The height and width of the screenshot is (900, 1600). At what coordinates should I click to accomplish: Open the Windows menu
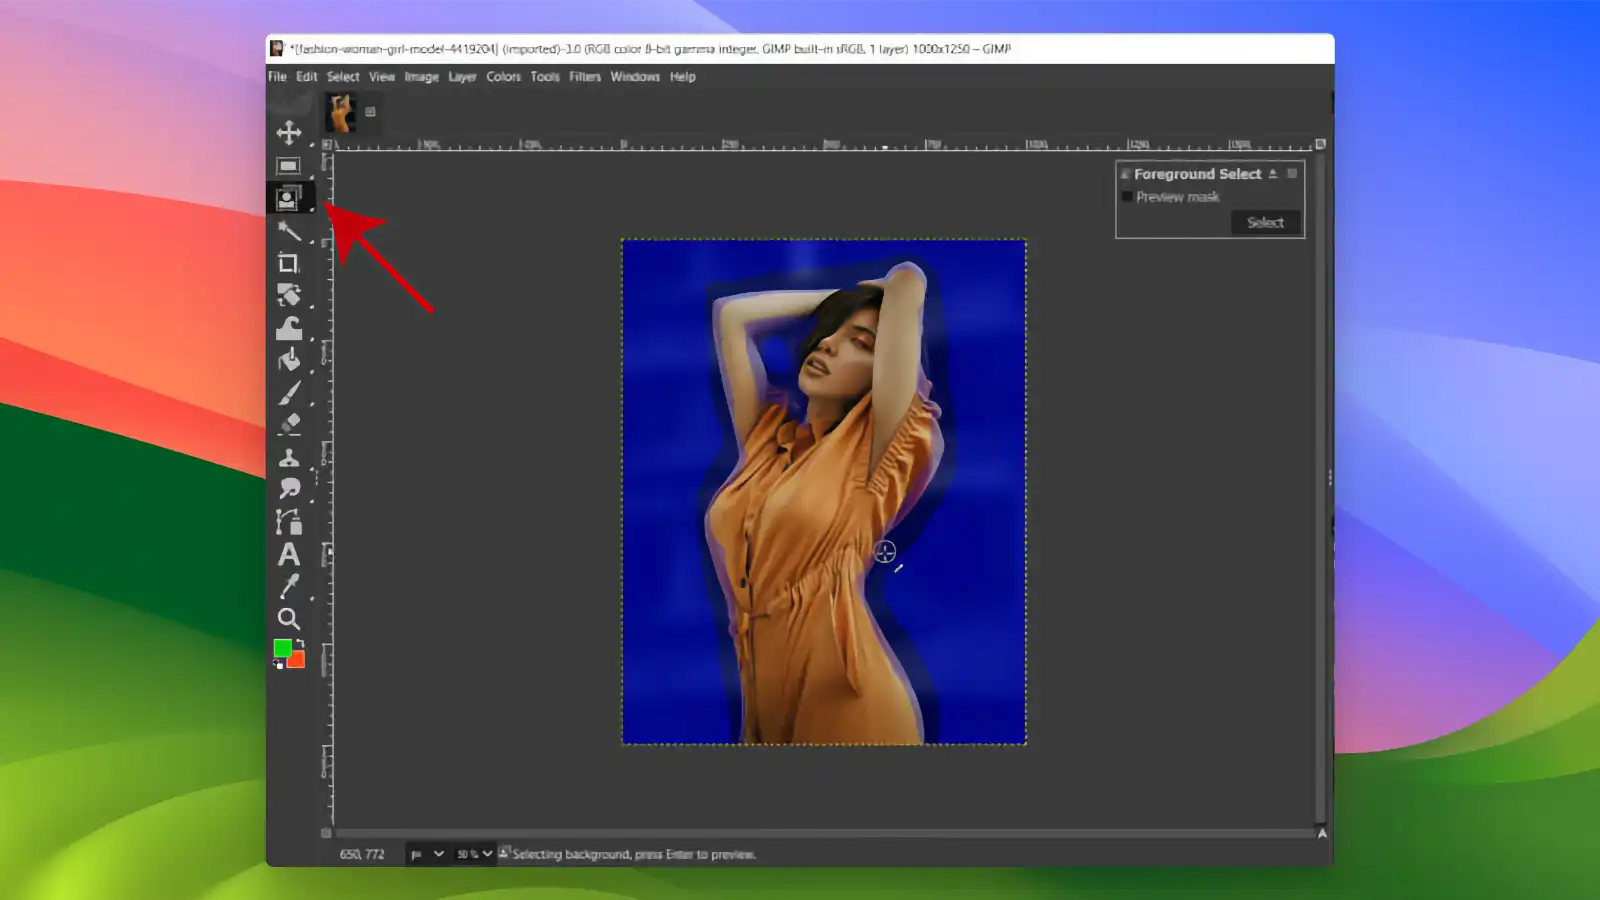(634, 76)
